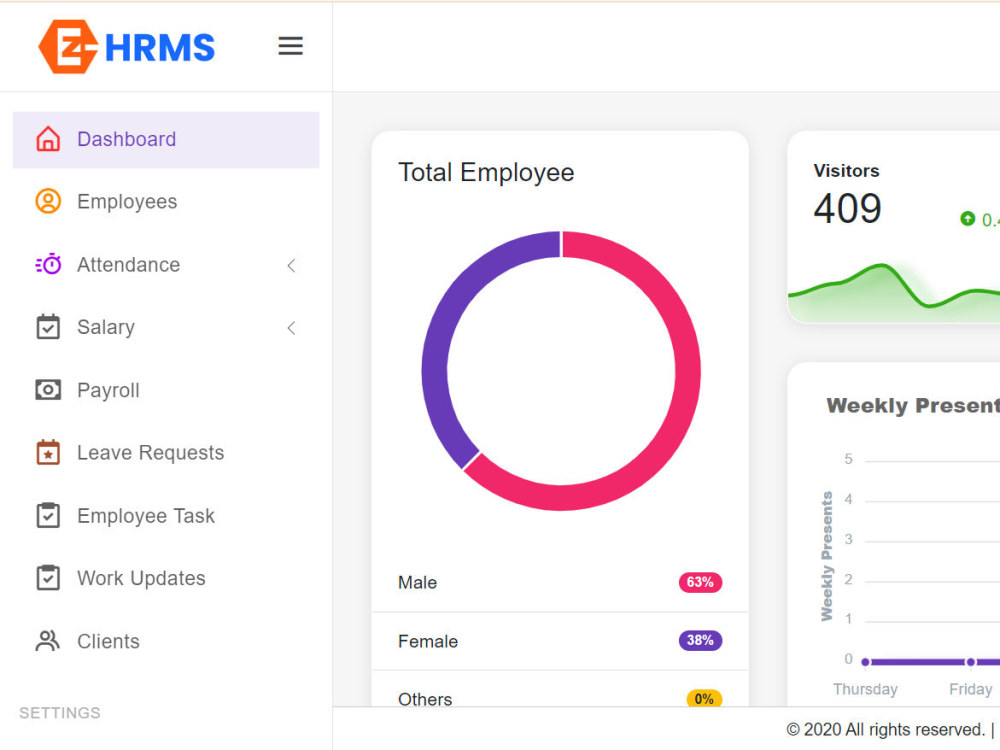
Task: Click the Work Updates icon
Action: point(47,578)
